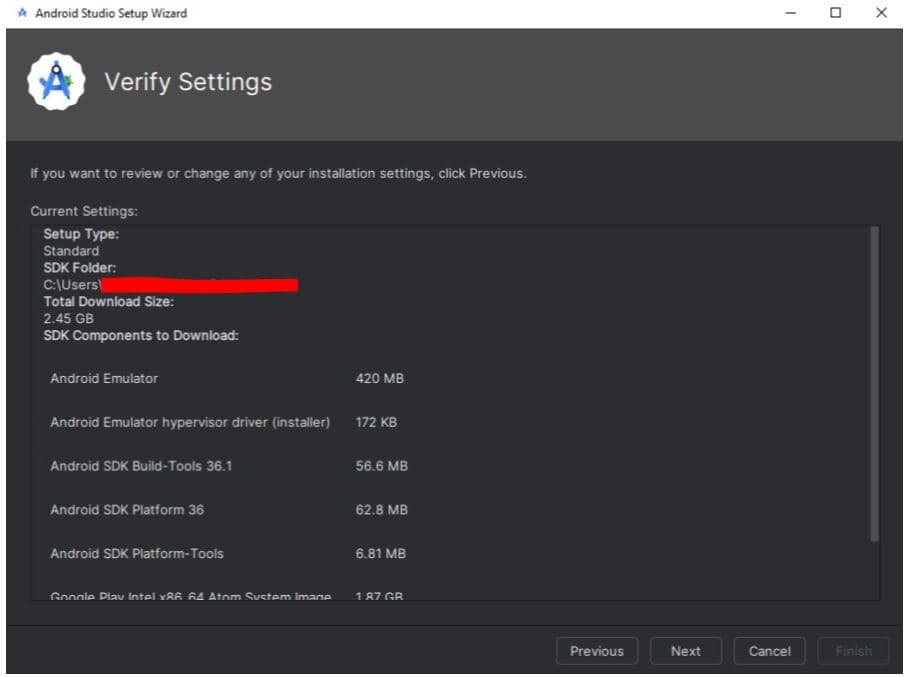This screenshot has width=905, height=677.
Task: Click the 2.45 GB total download size
Action: tap(68, 318)
